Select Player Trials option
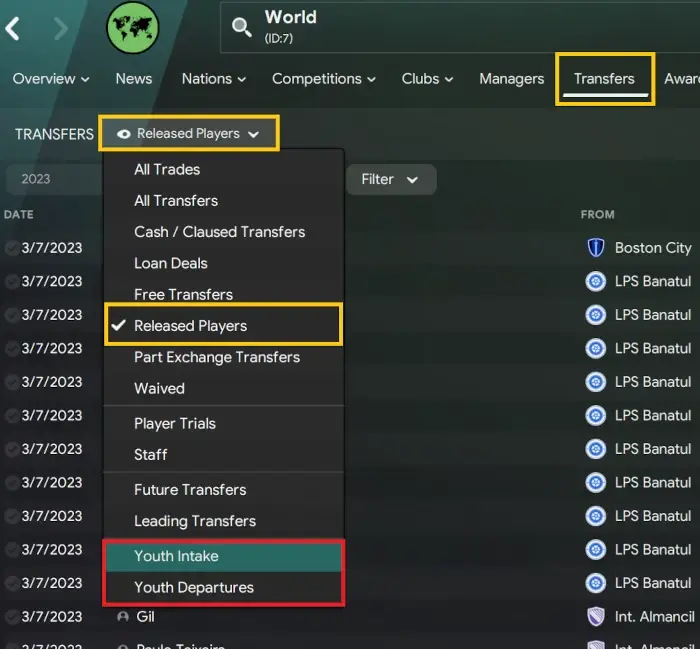700x649 pixels. click(224, 424)
